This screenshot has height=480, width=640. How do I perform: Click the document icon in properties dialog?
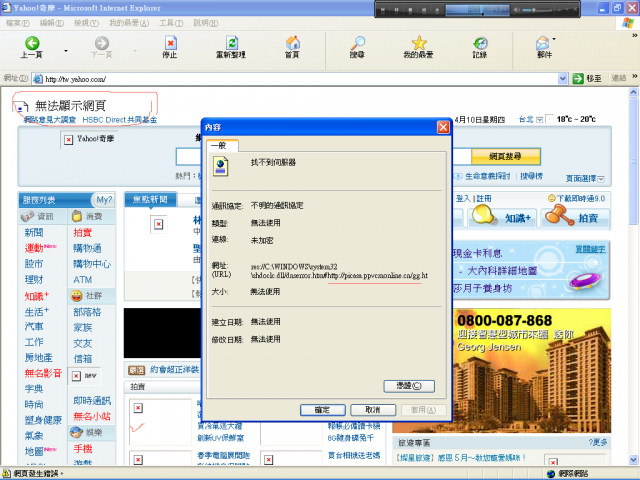(220, 167)
